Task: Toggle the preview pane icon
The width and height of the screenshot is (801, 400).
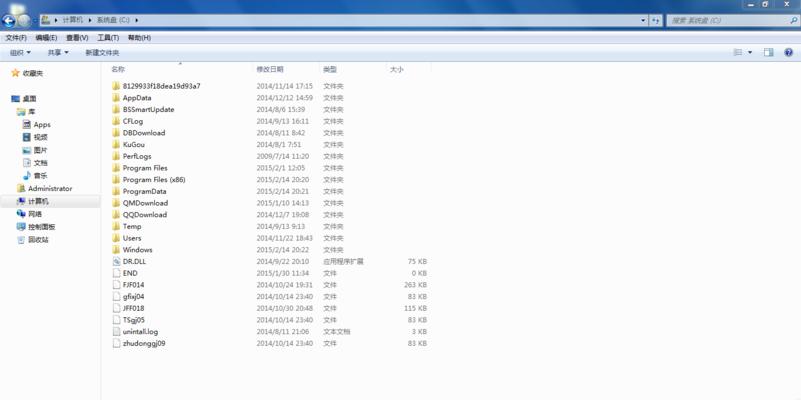Action: (x=768, y=53)
